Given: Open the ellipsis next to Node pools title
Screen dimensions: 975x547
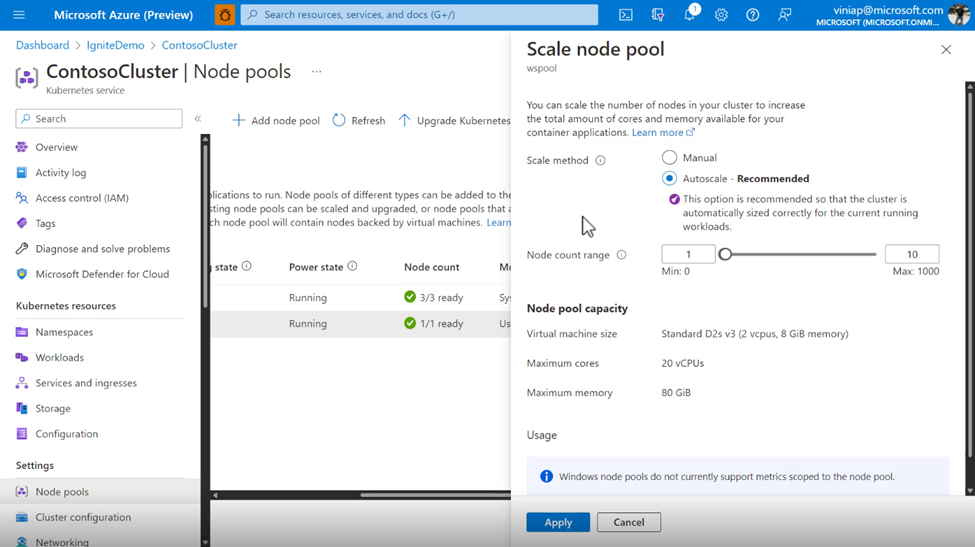Looking at the screenshot, I should (317, 71).
